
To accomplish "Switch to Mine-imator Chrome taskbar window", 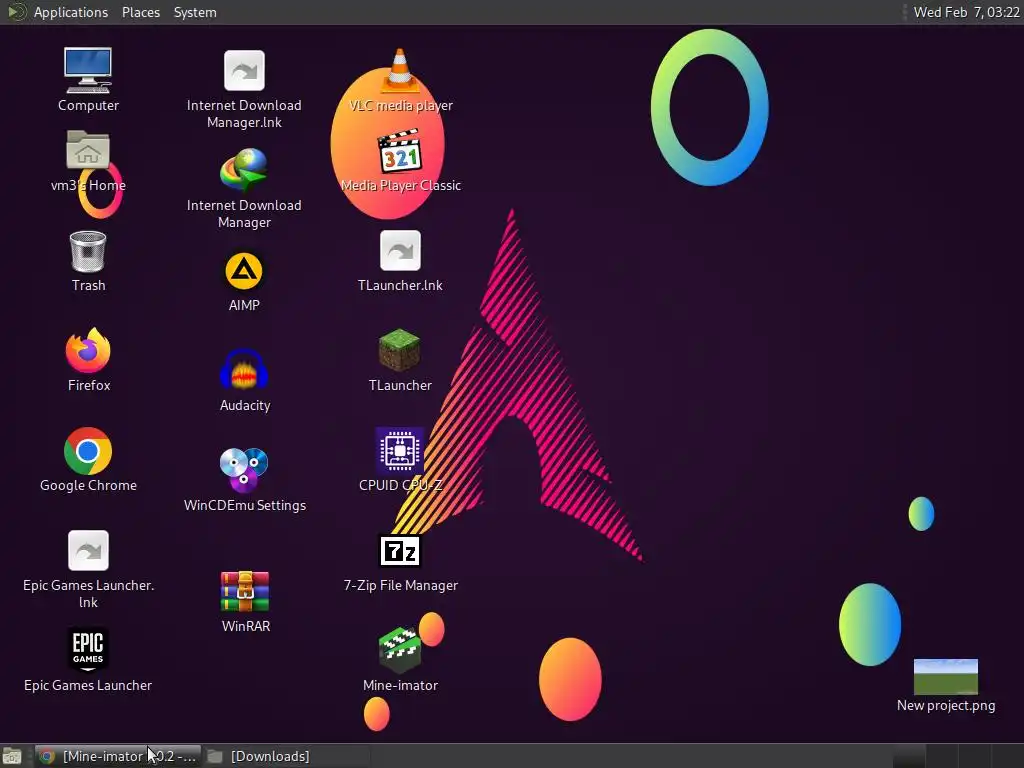I will click(118, 756).
